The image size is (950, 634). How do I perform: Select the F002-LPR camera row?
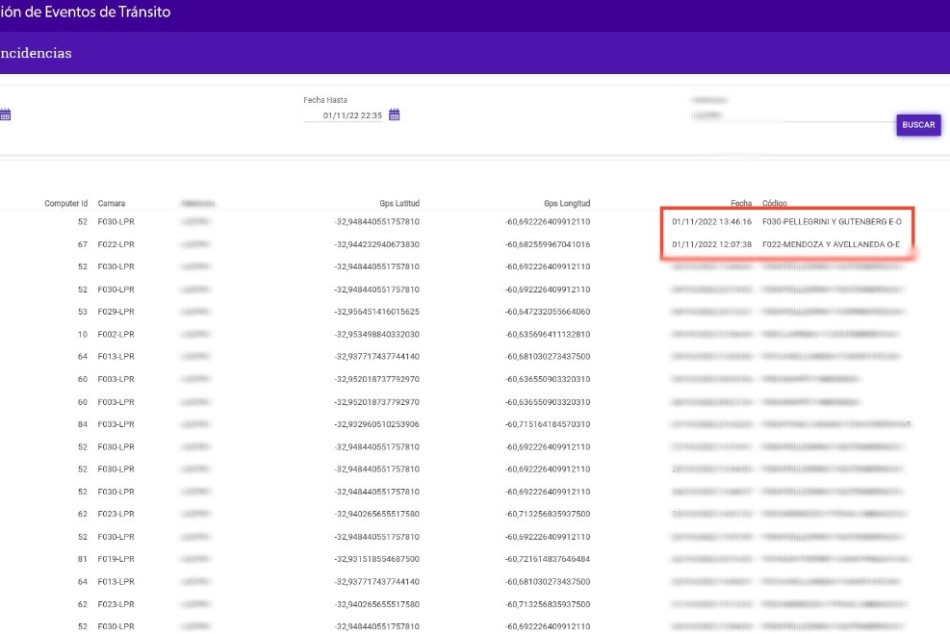[116, 334]
